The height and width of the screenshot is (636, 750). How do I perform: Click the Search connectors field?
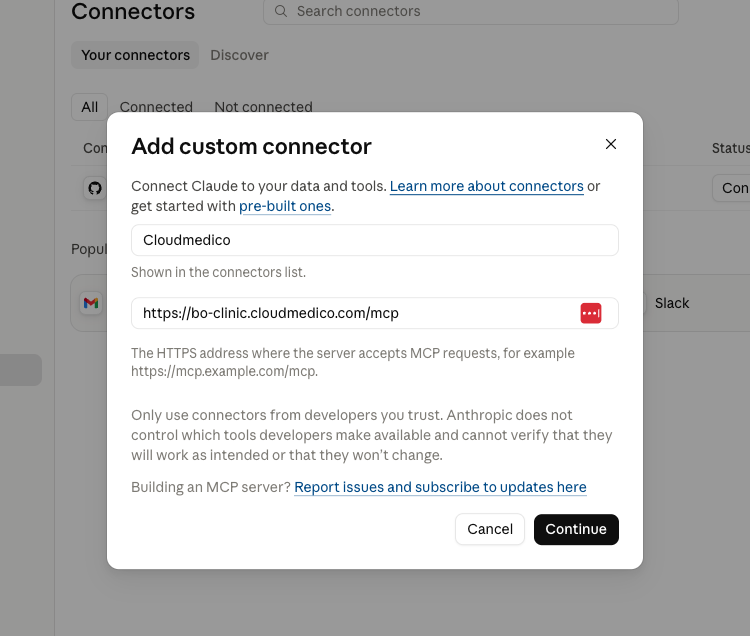(x=471, y=11)
